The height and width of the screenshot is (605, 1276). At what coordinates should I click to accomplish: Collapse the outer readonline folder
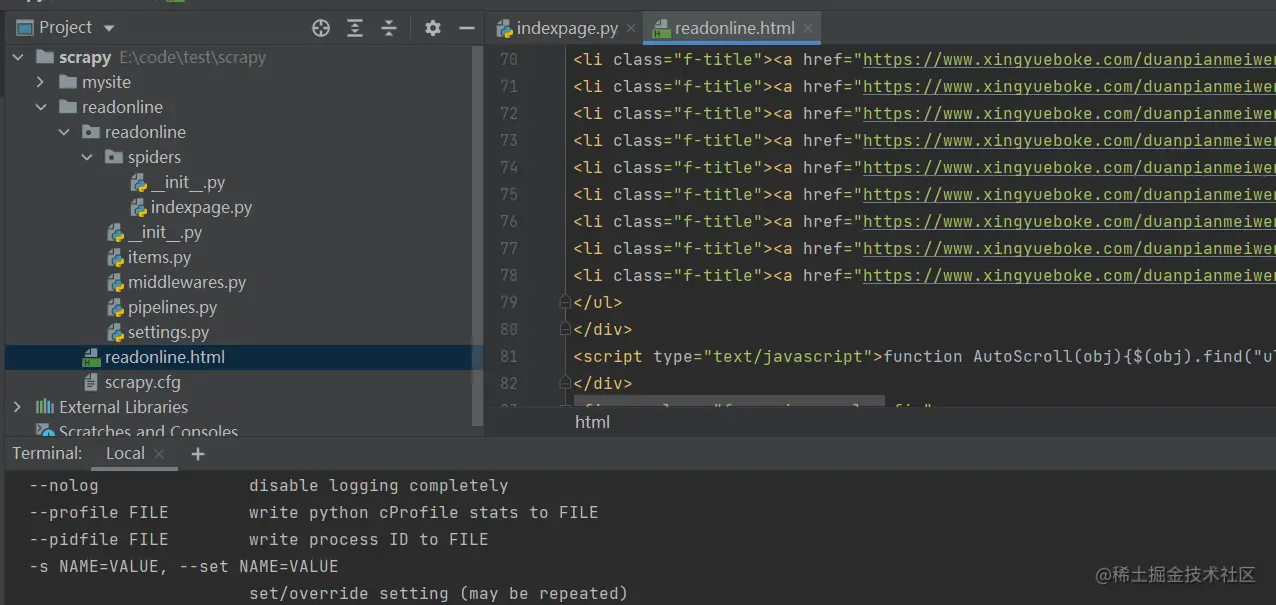(x=40, y=107)
